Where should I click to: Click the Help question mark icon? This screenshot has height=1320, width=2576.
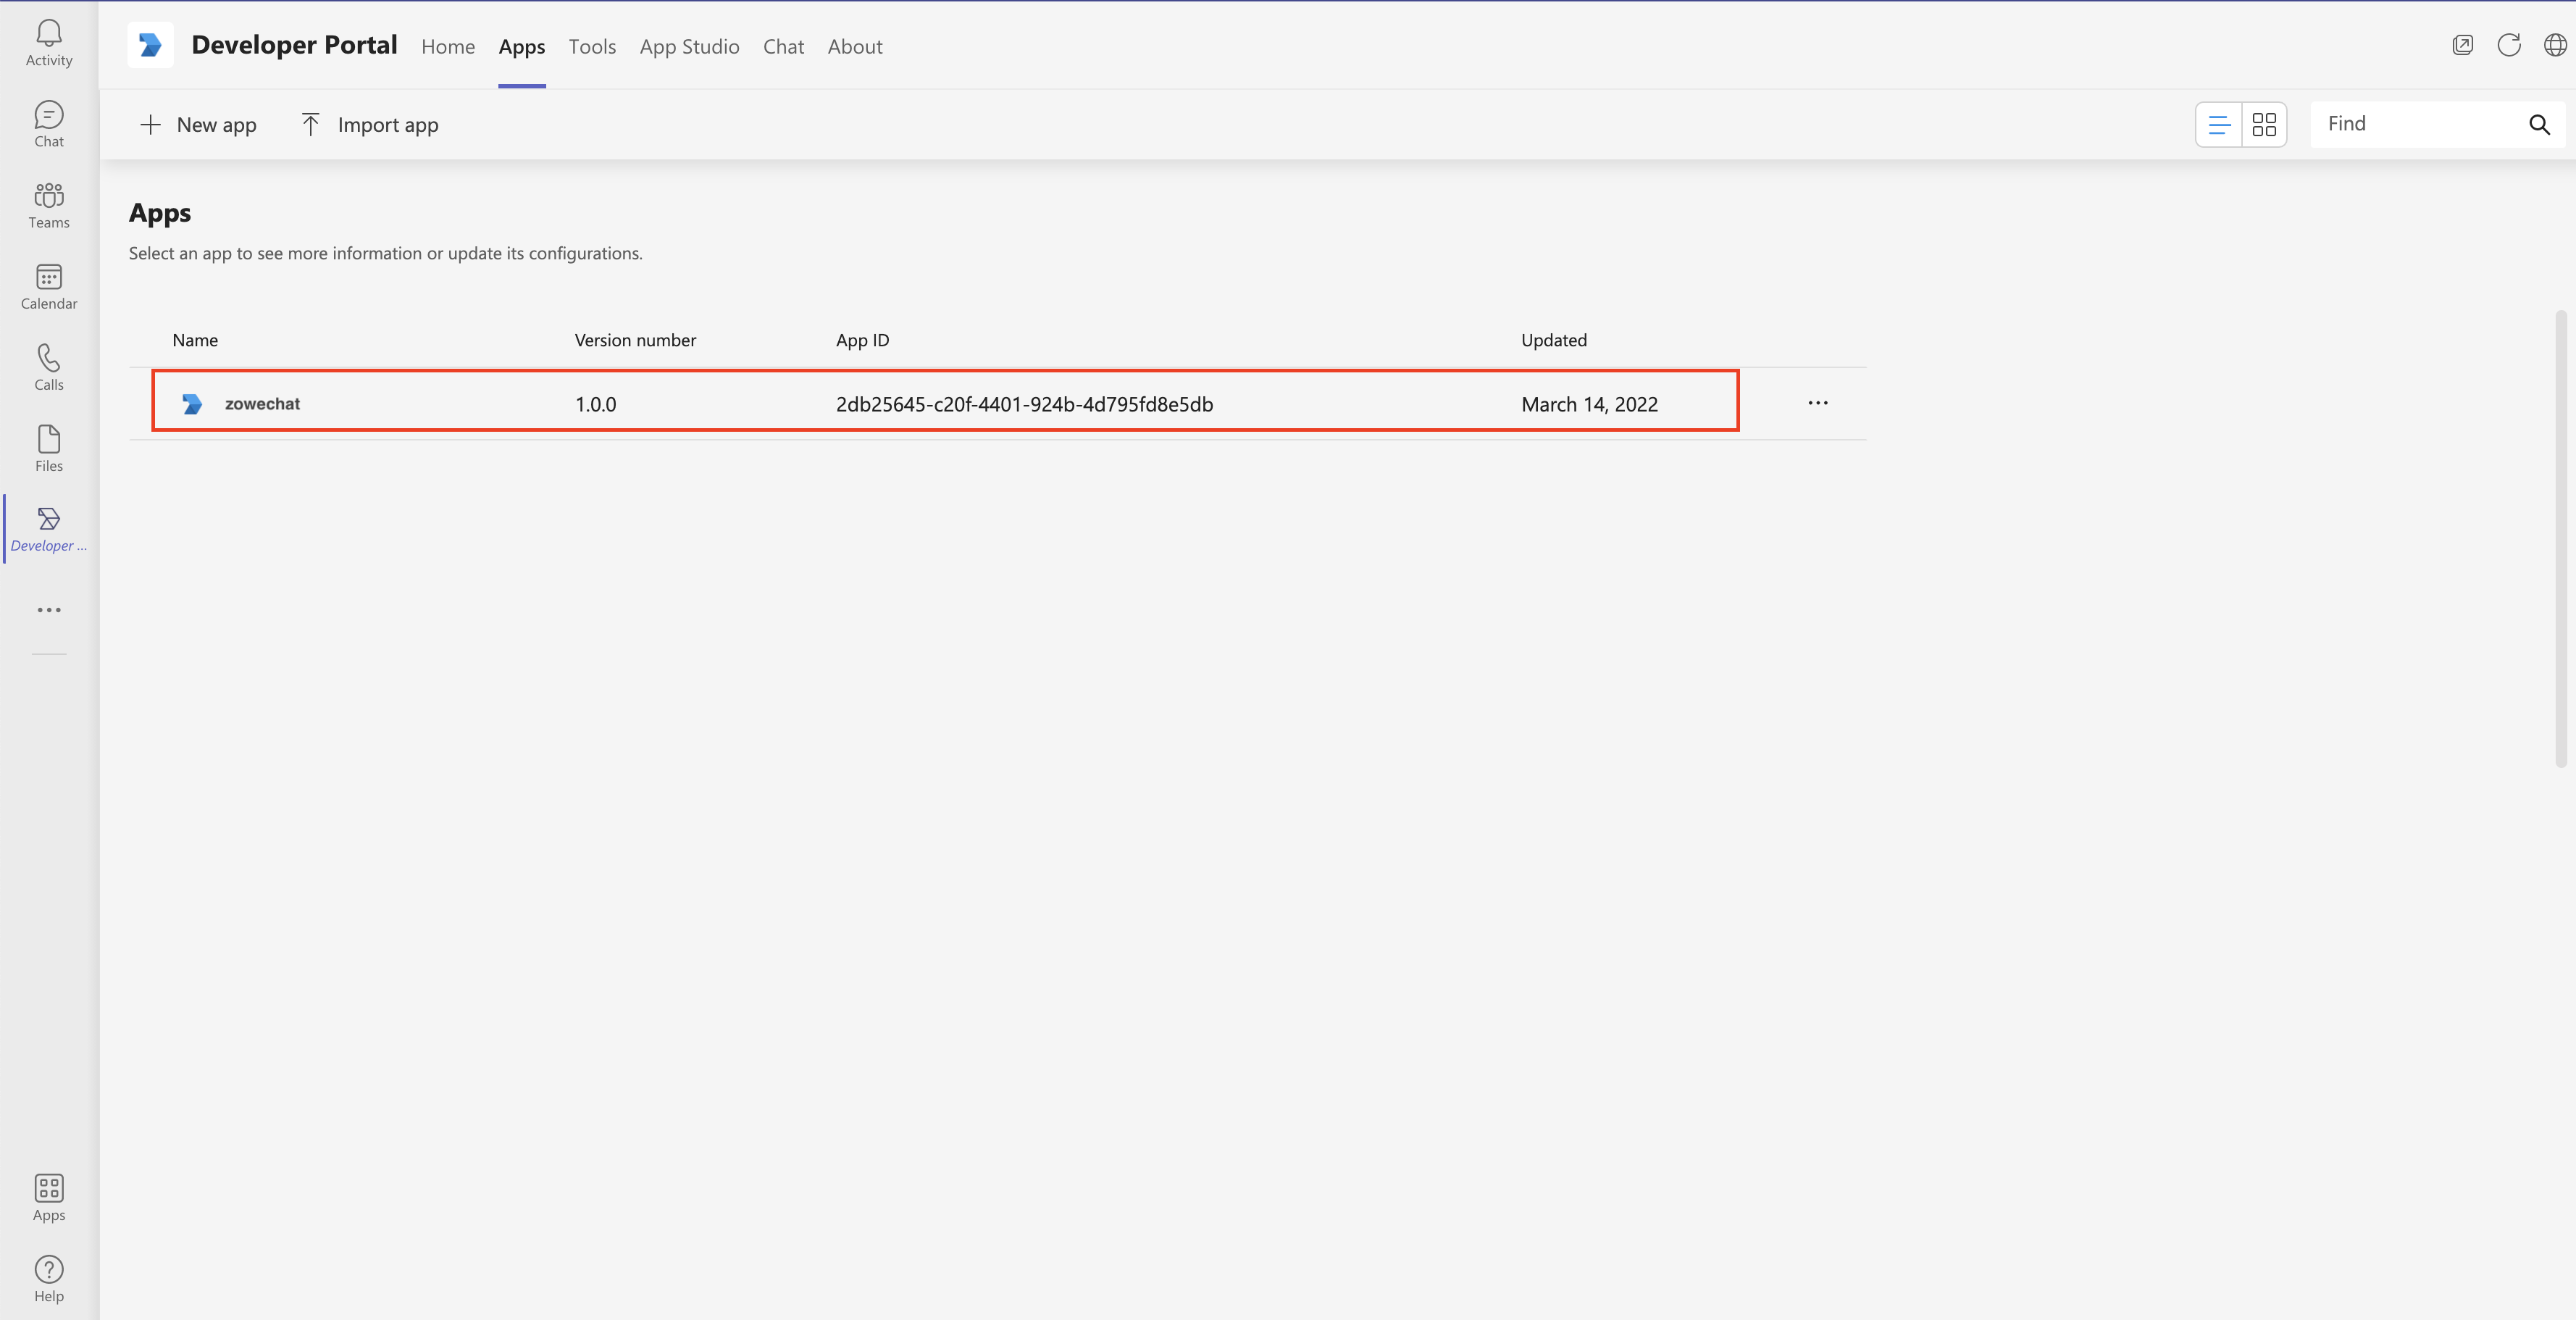[x=48, y=1278]
